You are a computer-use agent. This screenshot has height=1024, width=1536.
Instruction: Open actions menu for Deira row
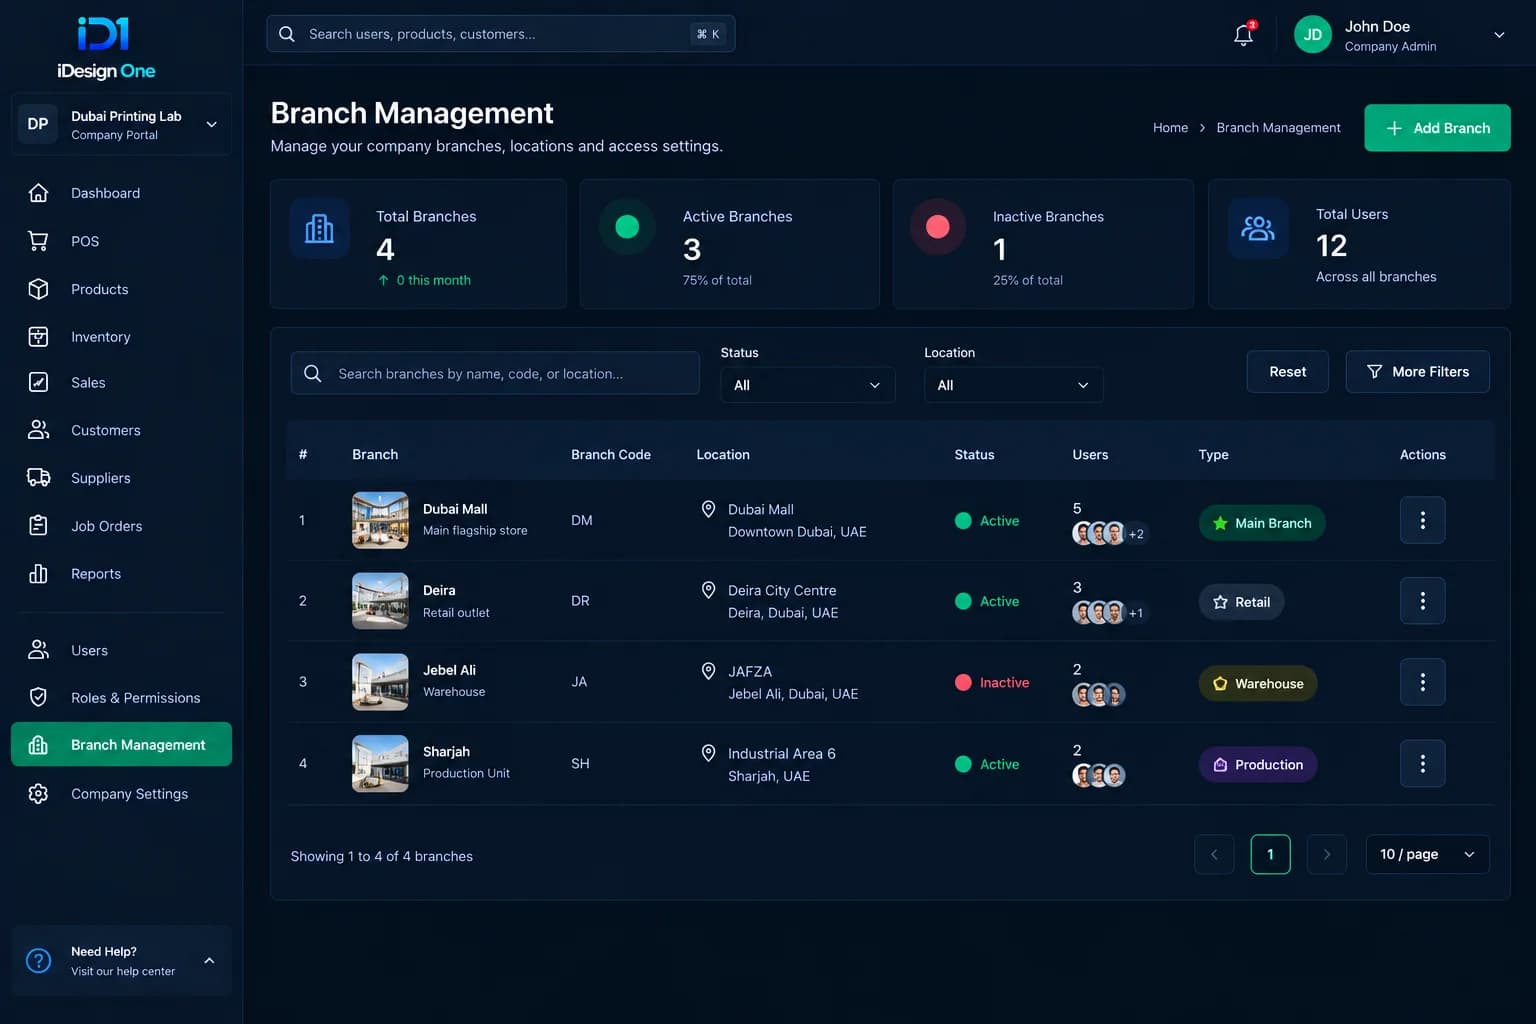coord(1422,601)
